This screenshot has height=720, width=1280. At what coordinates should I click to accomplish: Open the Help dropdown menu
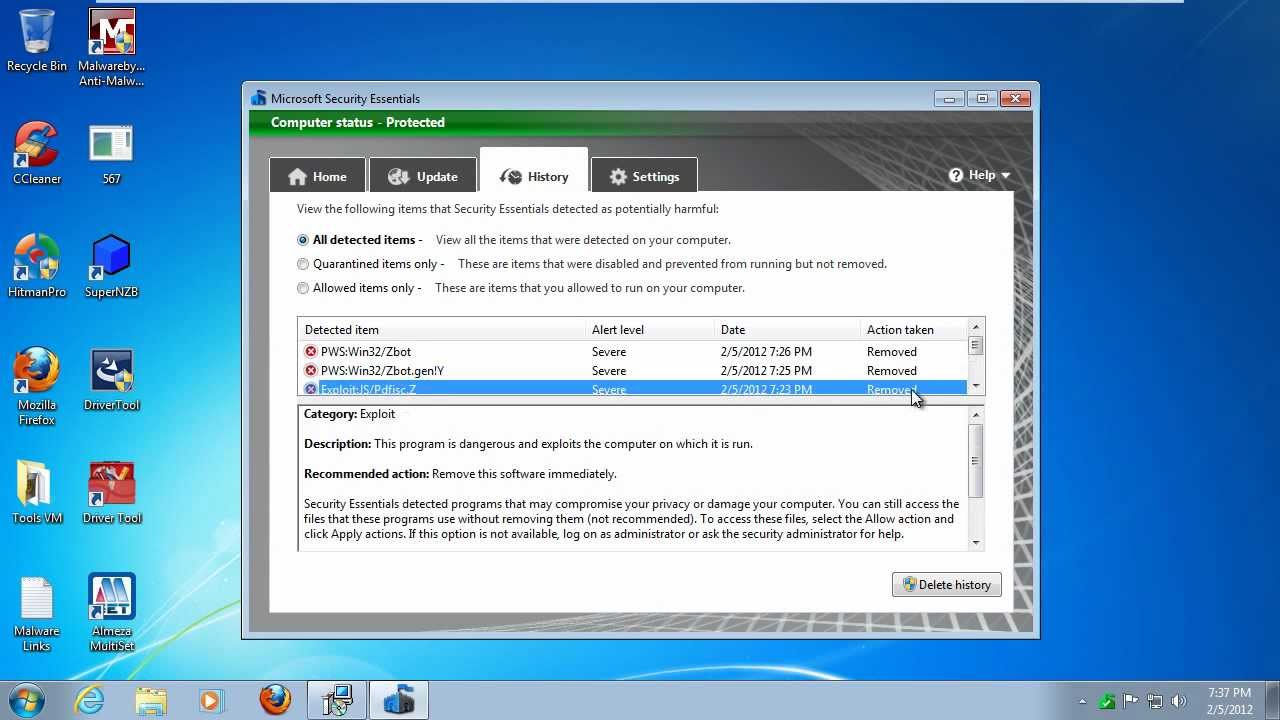(980, 175)
